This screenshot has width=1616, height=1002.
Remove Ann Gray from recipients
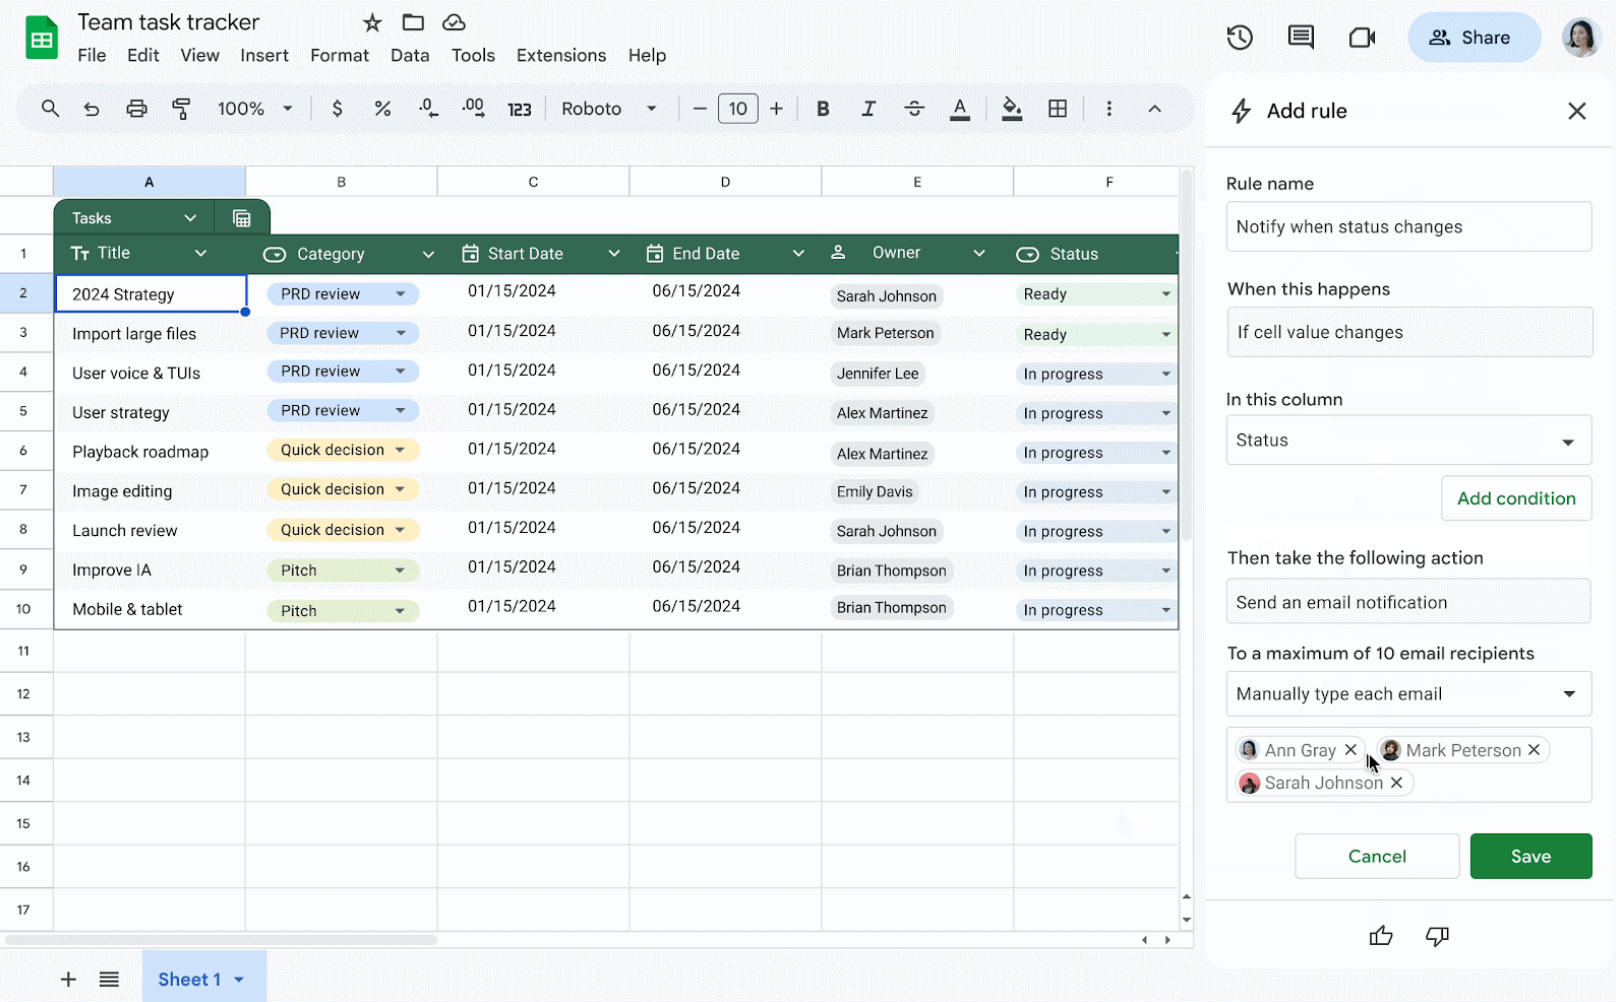1351,750
